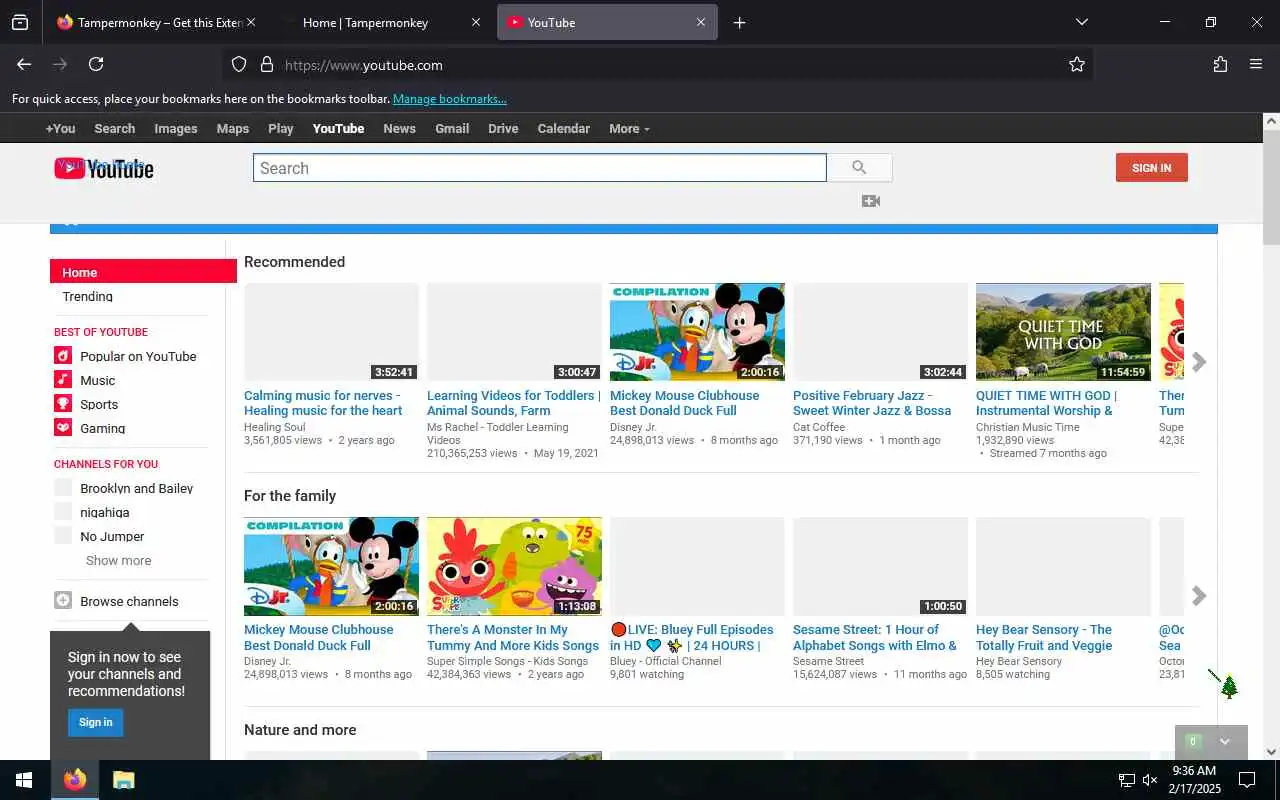Select Trending in the sidebar
This screenshot has height=800, width=1280.
[x=87, y=296]
